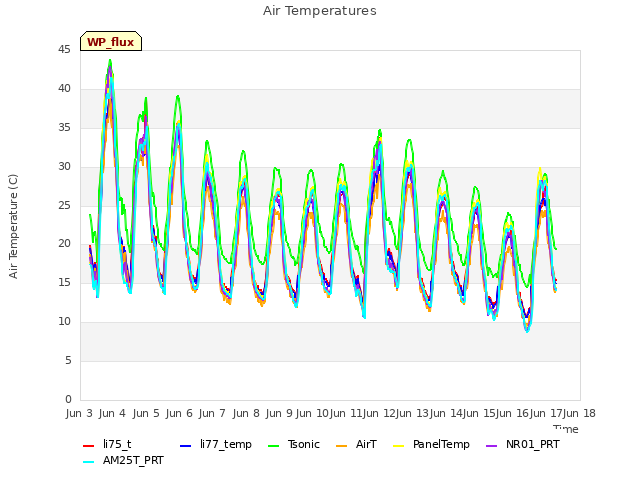This screenshot has width=640, height=480.
Task: Click the Jun 13 x-axis label
Action: [412, 413]
